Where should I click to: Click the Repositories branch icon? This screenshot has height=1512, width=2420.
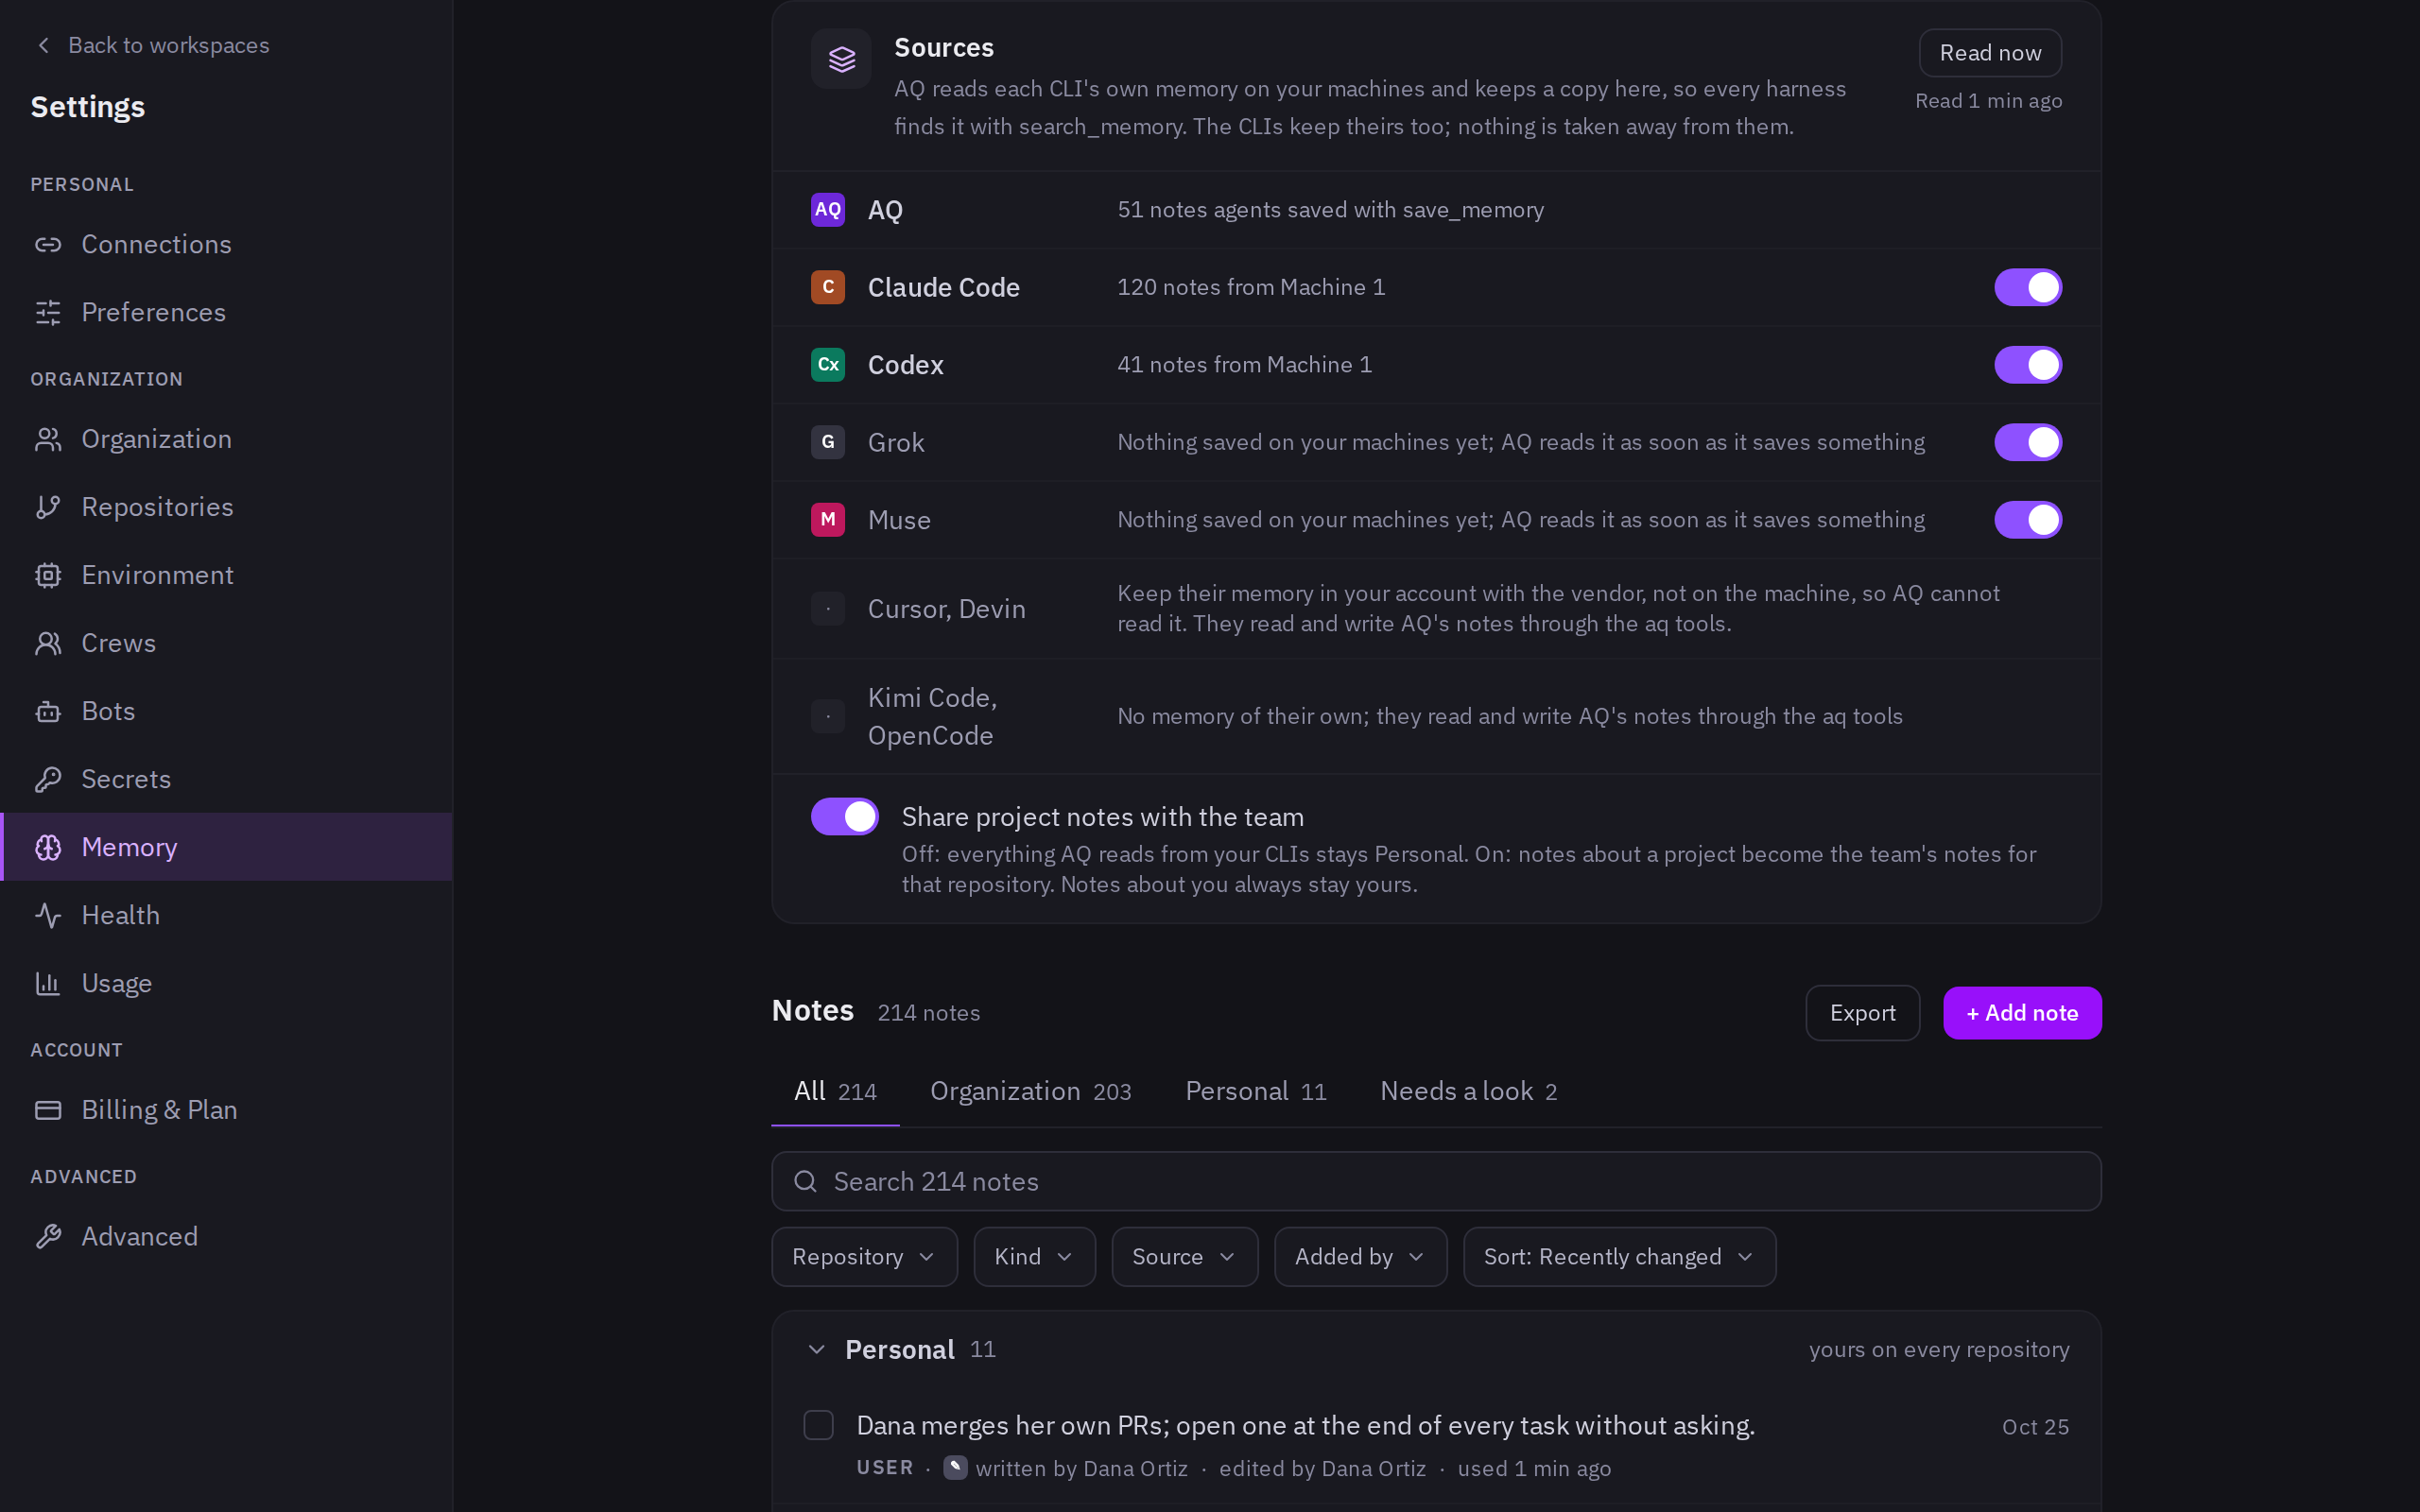[x=48, y=507]
